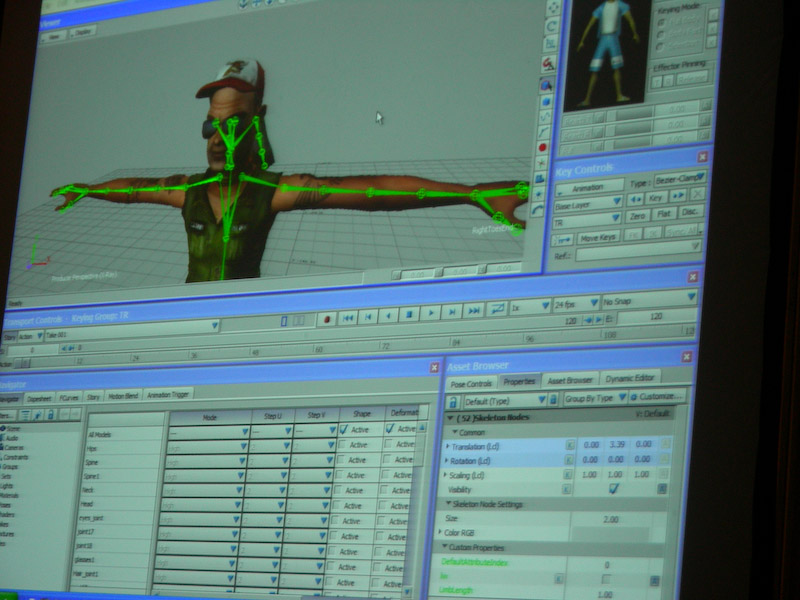Switch to the Animation Trigger tab
This screenshot has width=800, height=600.
(167, 394)
